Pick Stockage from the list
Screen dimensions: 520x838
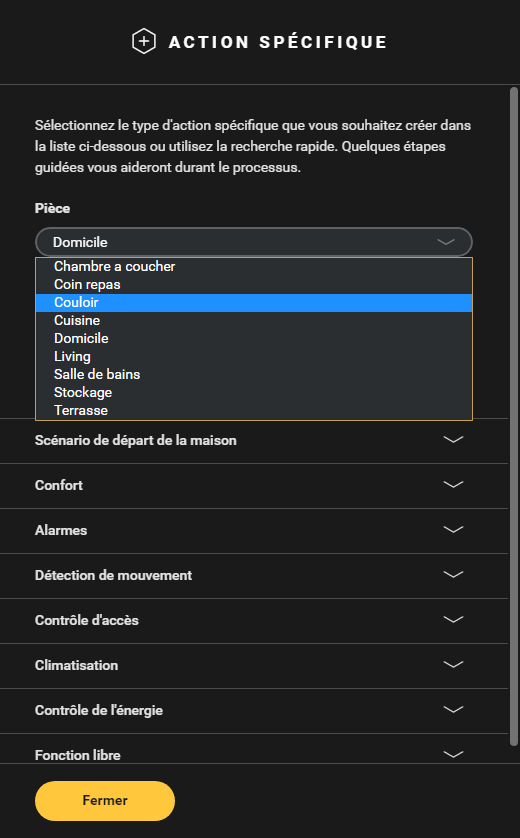point(254,392)
